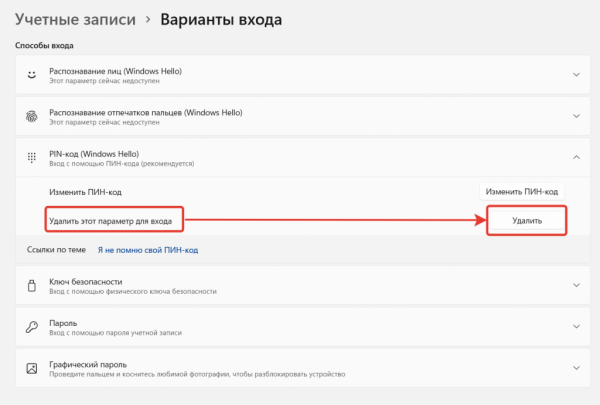
Task: Click the 'PIN-код (Windows Hello)' title text
Action: coord(94,154)
